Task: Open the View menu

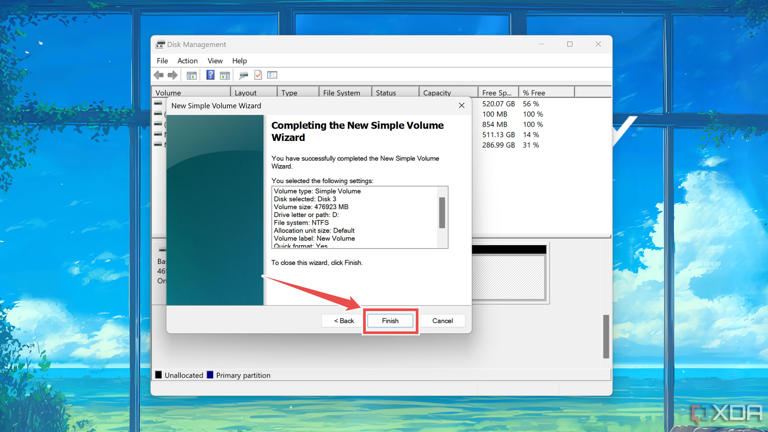Action: (215, 61)
